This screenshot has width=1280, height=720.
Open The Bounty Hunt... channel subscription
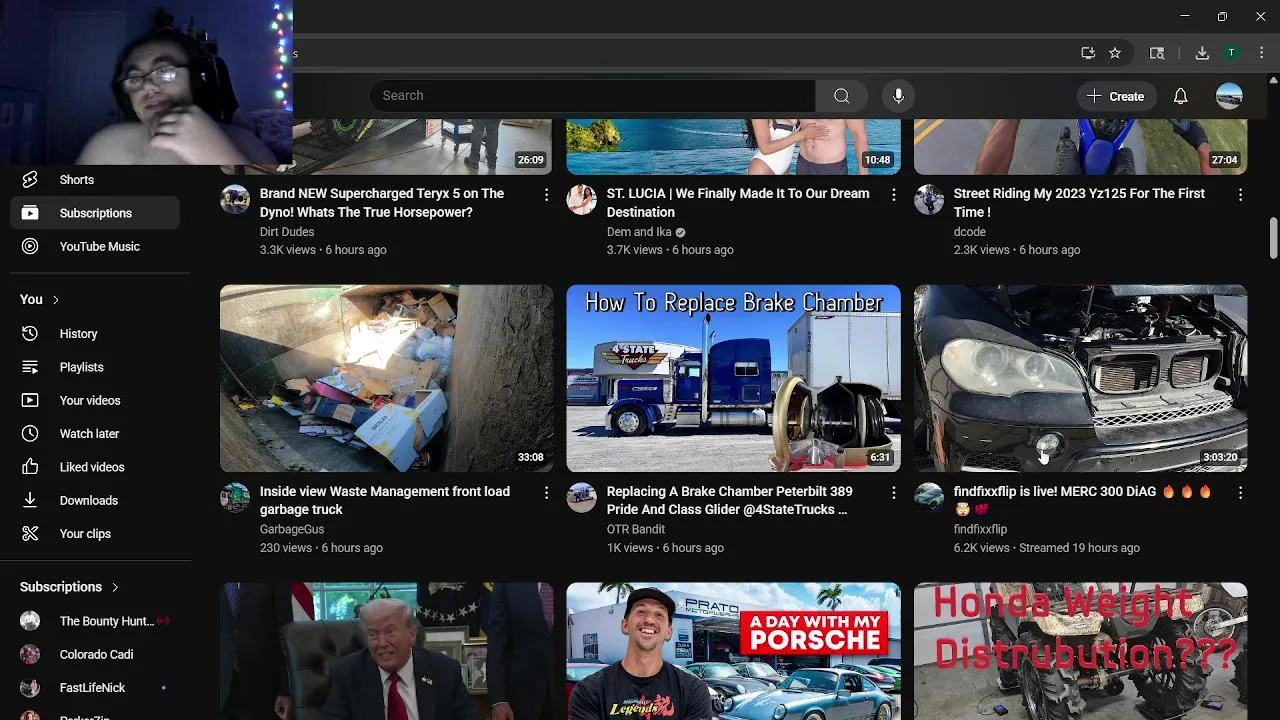coord(95,621)
